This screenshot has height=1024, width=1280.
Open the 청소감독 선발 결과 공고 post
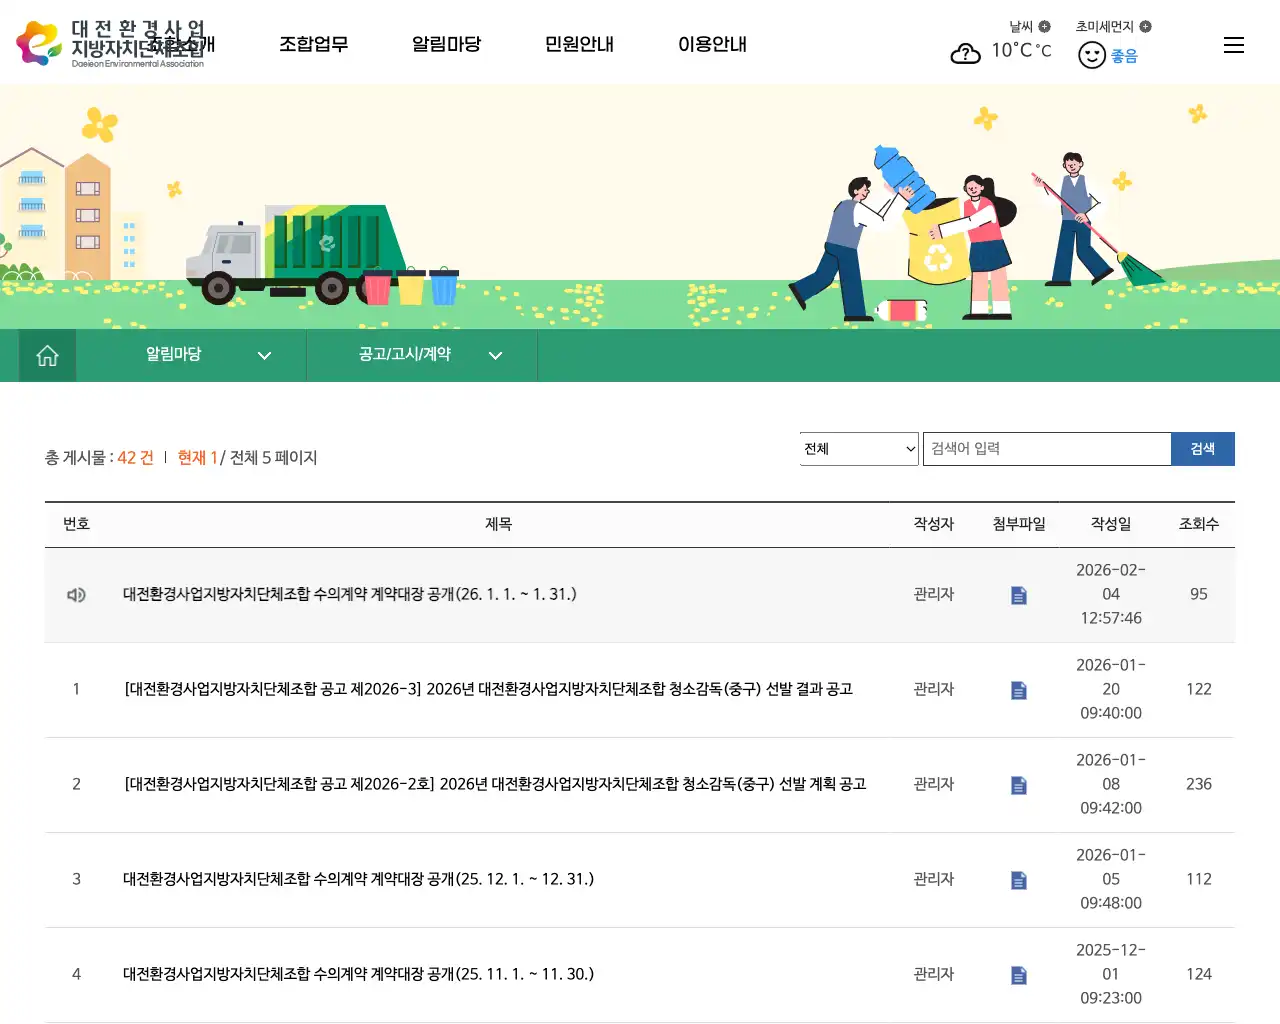pyautogui.click(x=488, y=689)
